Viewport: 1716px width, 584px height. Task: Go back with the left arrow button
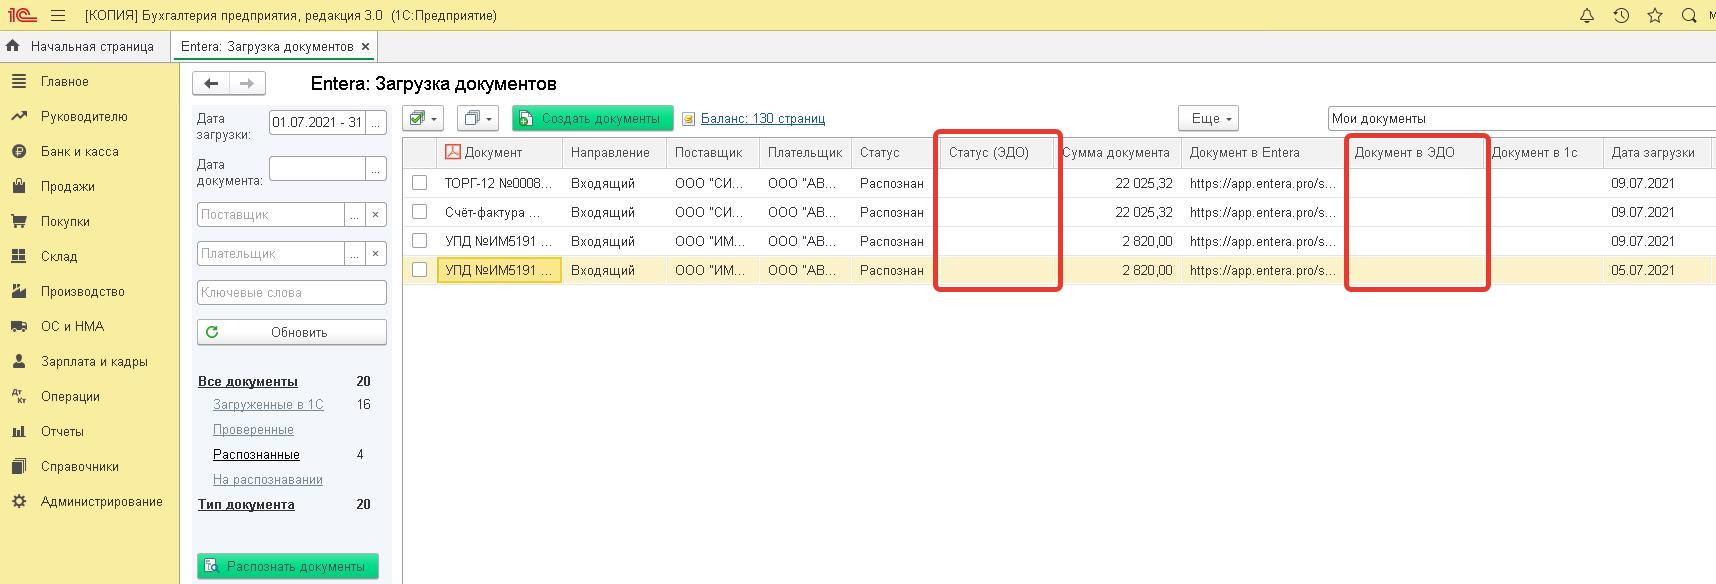pos(211,84)
